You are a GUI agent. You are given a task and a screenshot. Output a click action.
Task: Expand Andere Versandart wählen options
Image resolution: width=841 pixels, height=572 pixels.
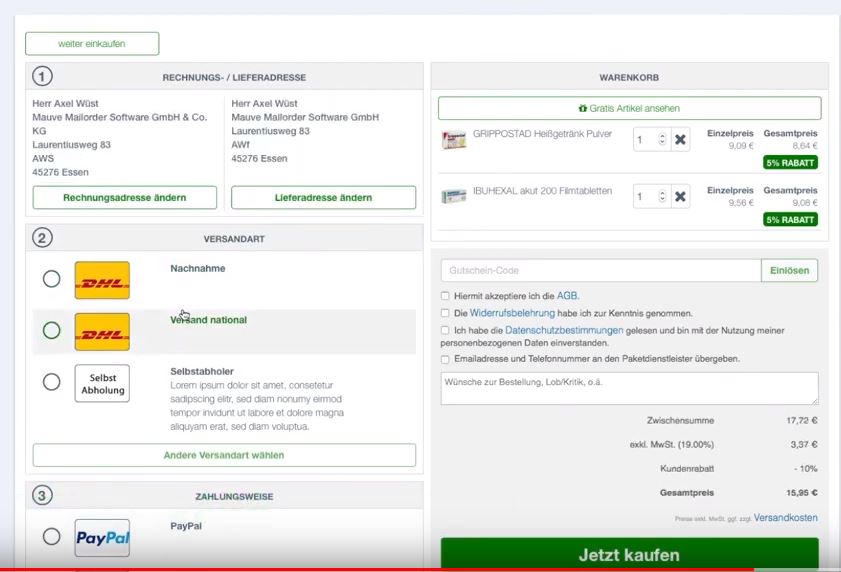[x=224, y=455]
